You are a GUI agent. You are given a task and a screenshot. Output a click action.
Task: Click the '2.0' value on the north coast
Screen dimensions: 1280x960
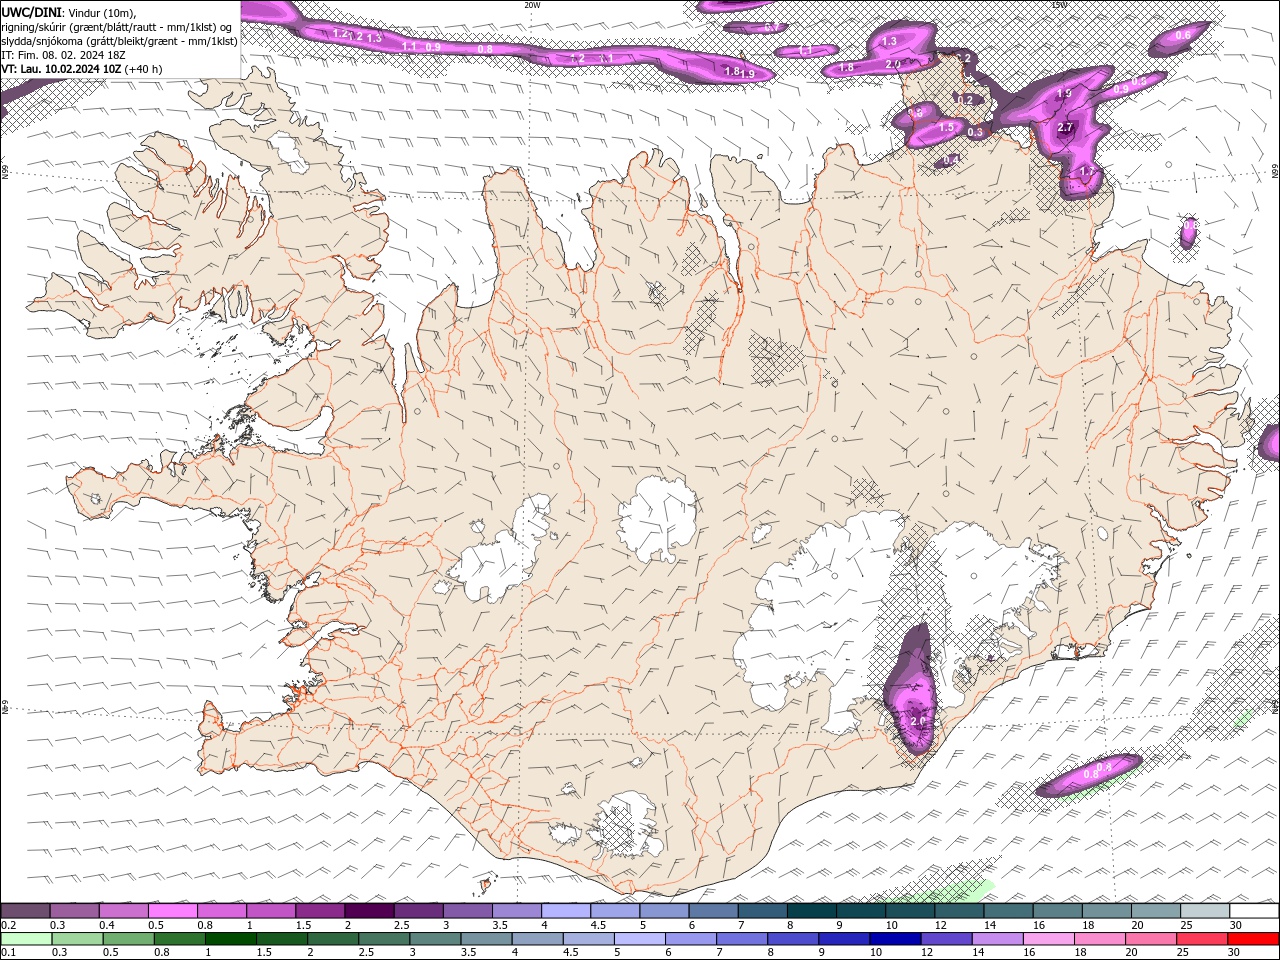pyautogui.click(x=893, y=64)
